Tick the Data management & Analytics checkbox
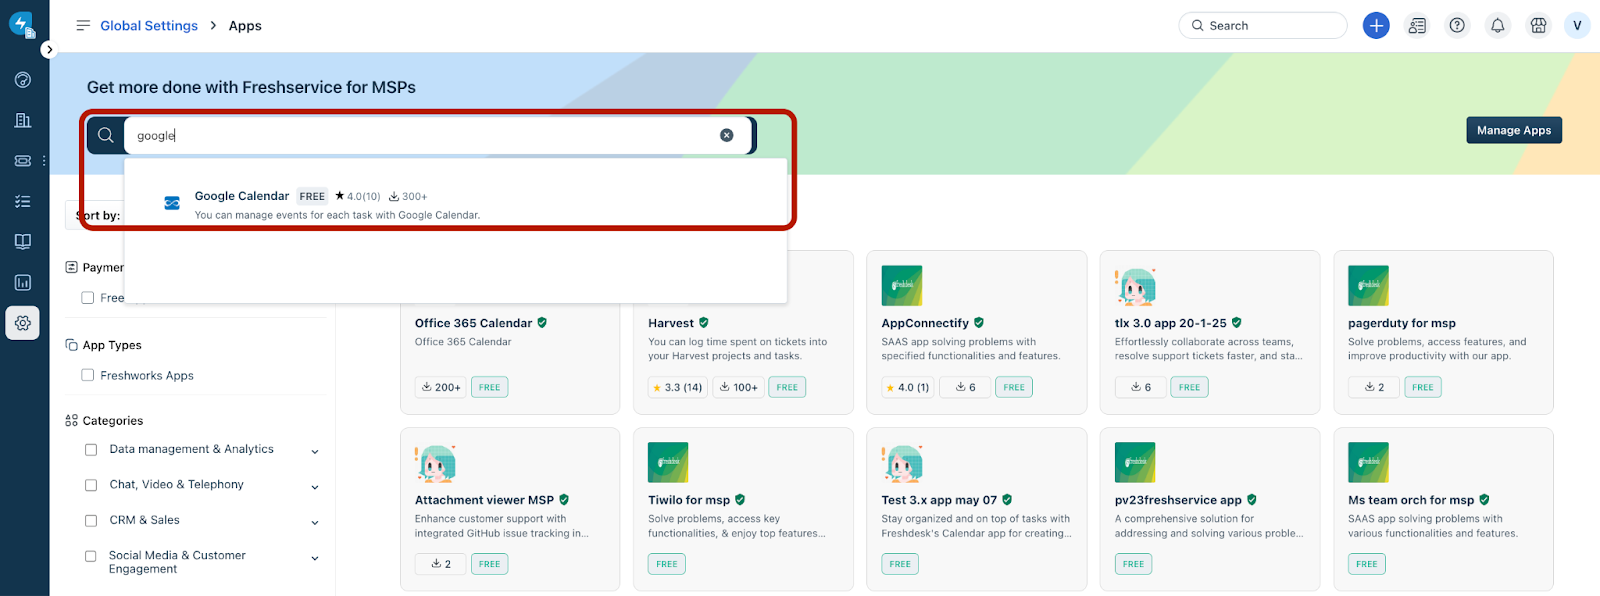Screen dimensions: 1600x596 [91, 450]
